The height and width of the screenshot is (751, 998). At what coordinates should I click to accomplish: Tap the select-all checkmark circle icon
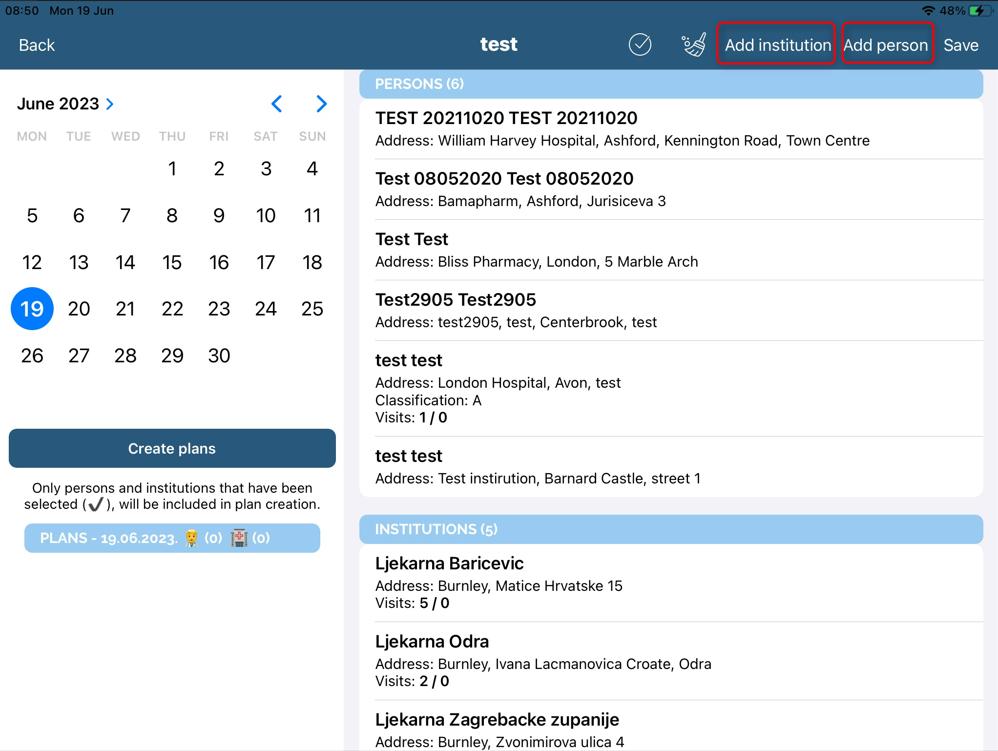[x=640, y=45]
